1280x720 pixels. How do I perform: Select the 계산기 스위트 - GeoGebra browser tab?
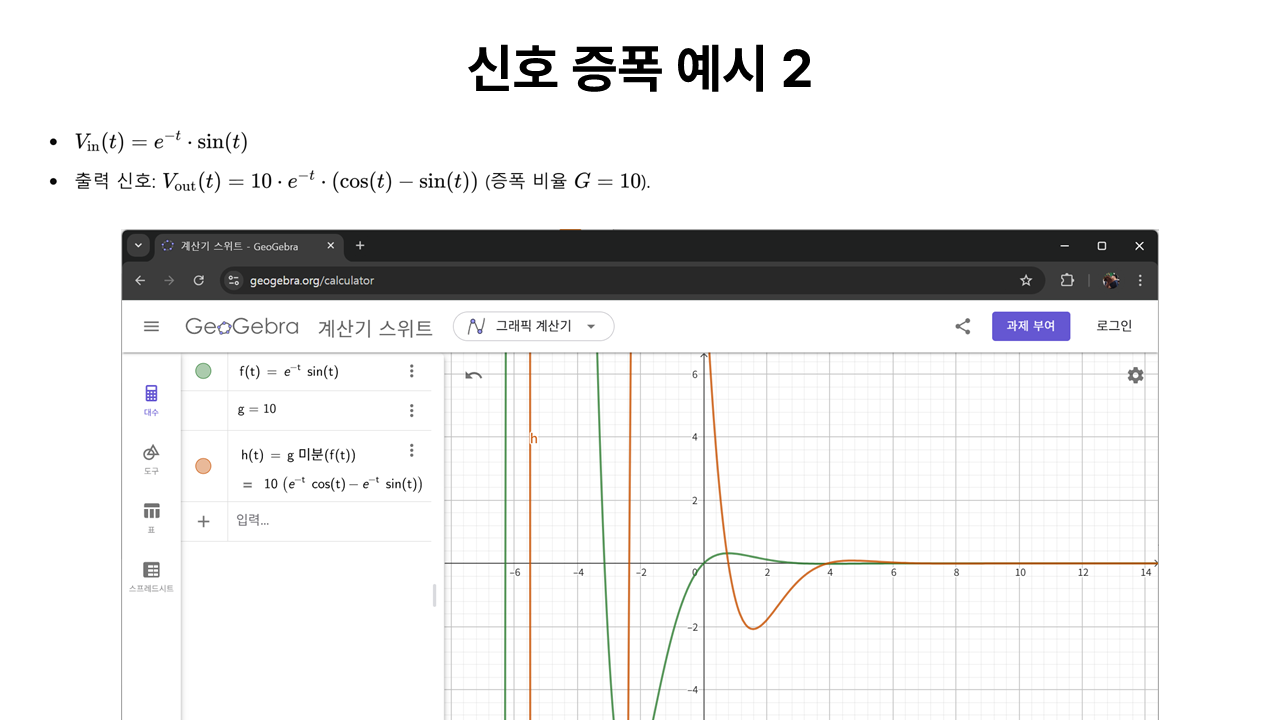click(x=248, y=246)
